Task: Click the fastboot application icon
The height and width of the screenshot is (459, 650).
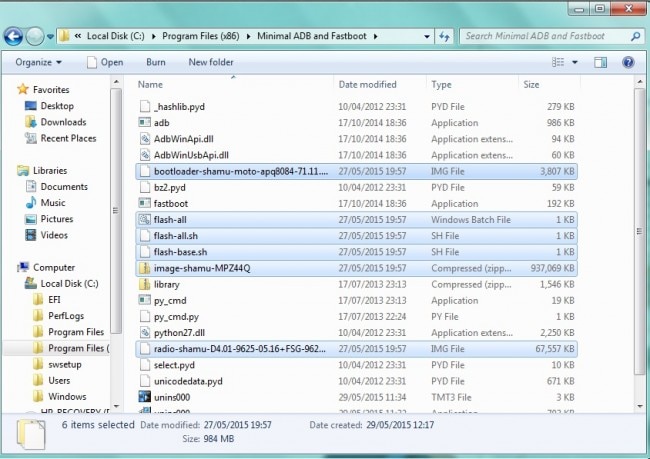Action: tap(144, 204)
